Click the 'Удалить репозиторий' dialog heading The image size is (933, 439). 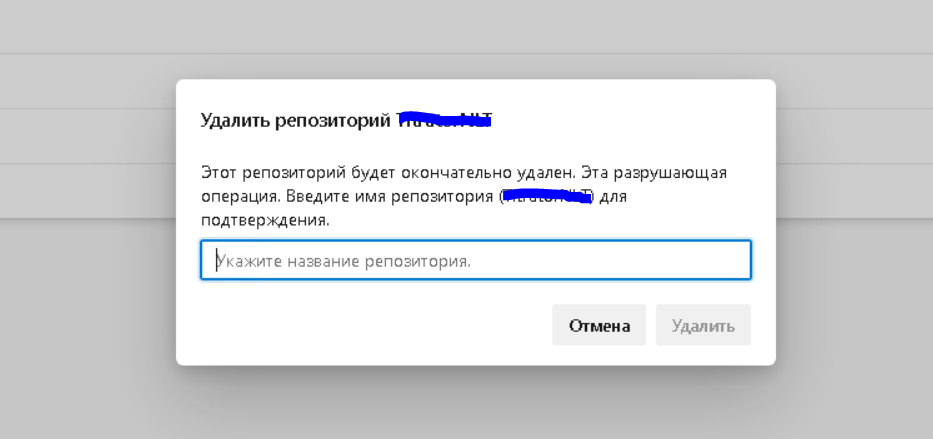[x=295, y=121]
